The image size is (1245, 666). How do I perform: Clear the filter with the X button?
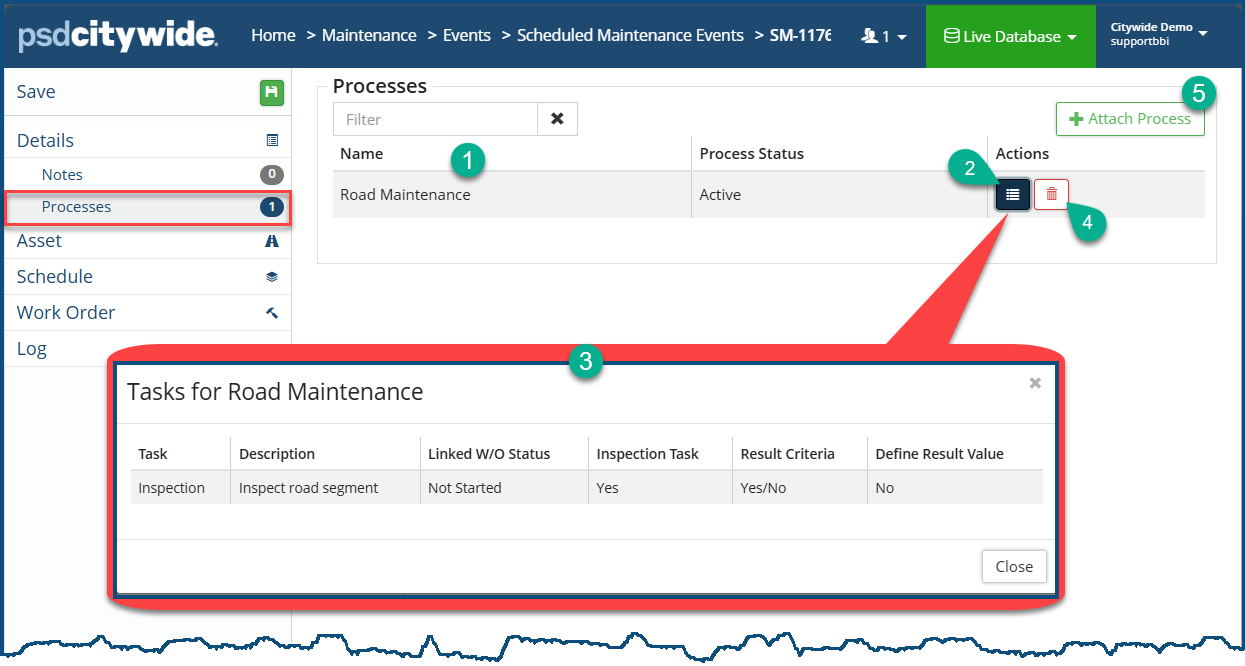tap(557, 119)
